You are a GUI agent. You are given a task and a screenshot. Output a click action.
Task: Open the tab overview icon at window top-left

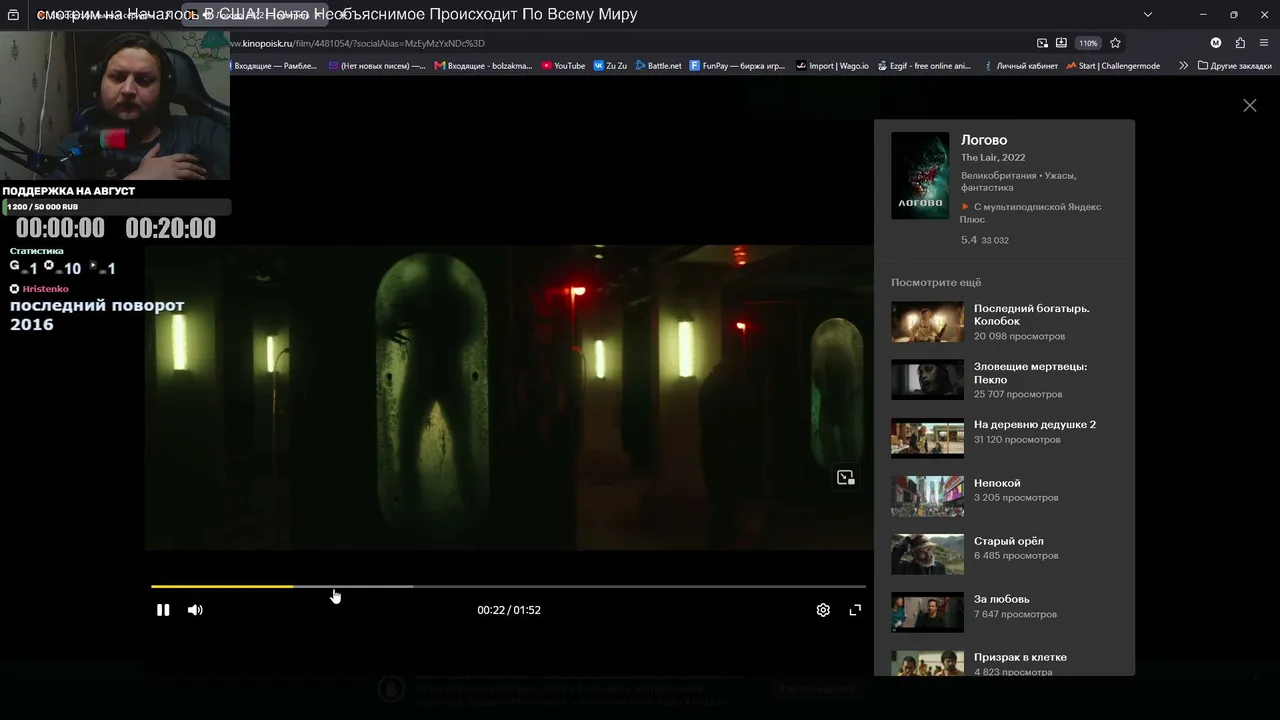point(13,15)
